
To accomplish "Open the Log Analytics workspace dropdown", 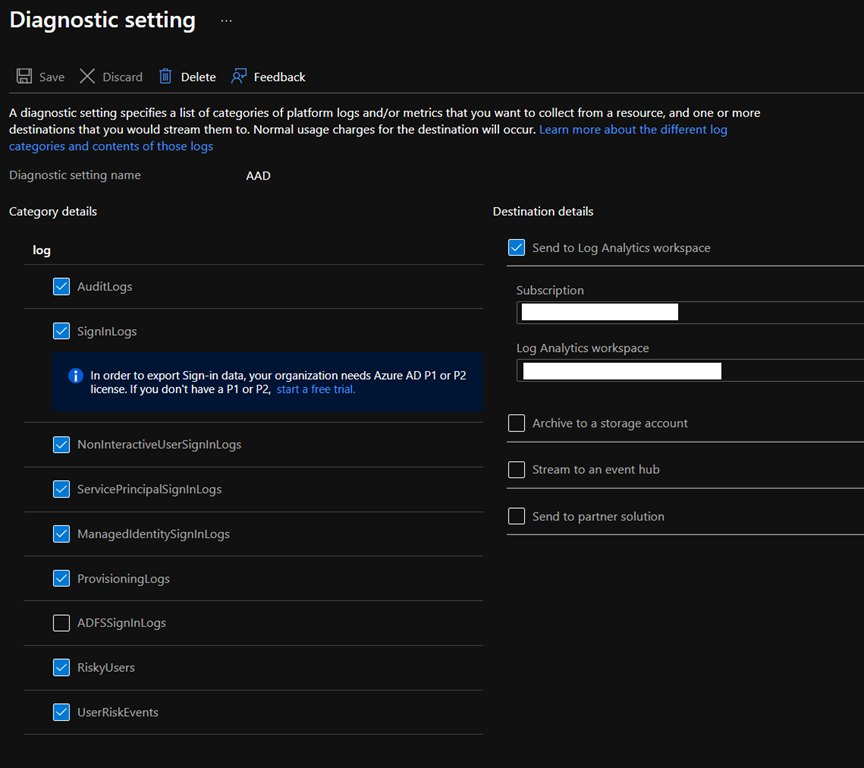I will tap(690, 372).
